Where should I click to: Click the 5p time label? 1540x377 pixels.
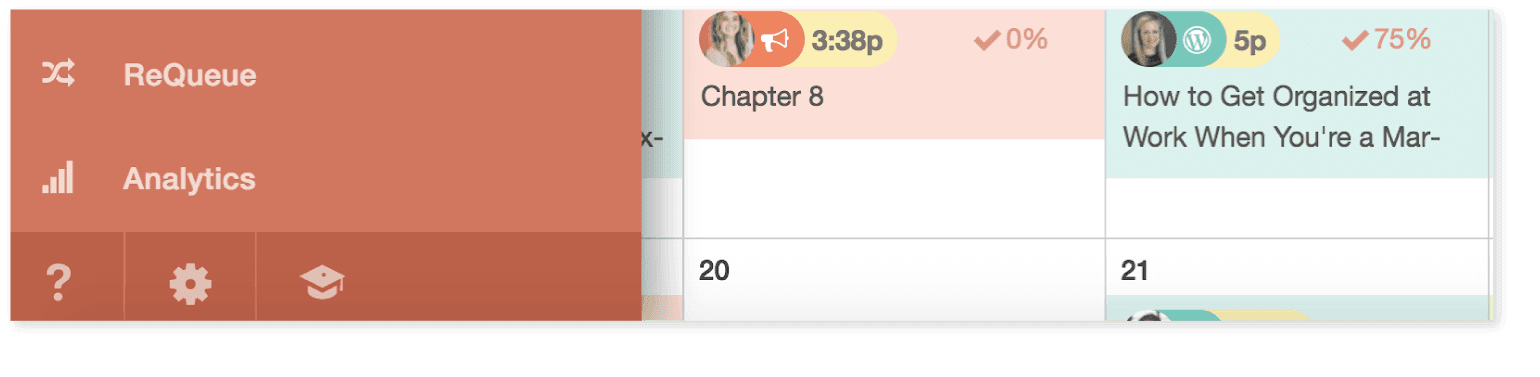(x=1250, y=41)
